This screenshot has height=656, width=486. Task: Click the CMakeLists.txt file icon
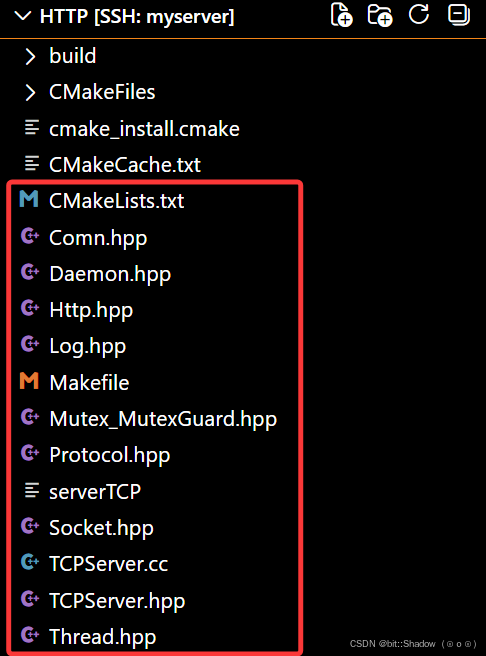pos(29,199)
